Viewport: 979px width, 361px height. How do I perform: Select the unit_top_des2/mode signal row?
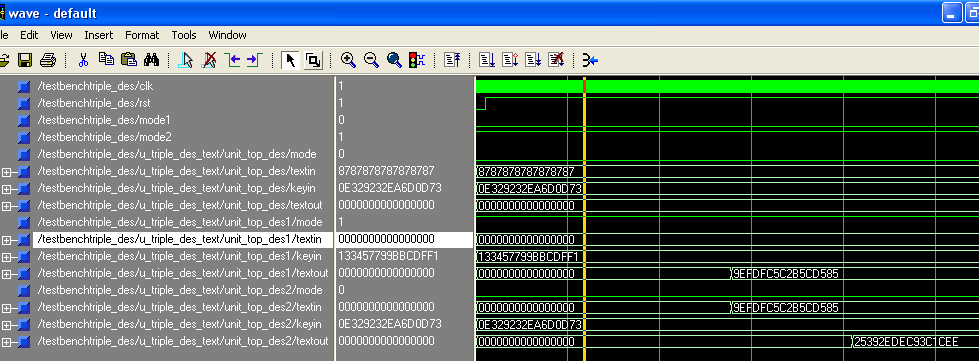pyautogui.click(x=180, y=290)
